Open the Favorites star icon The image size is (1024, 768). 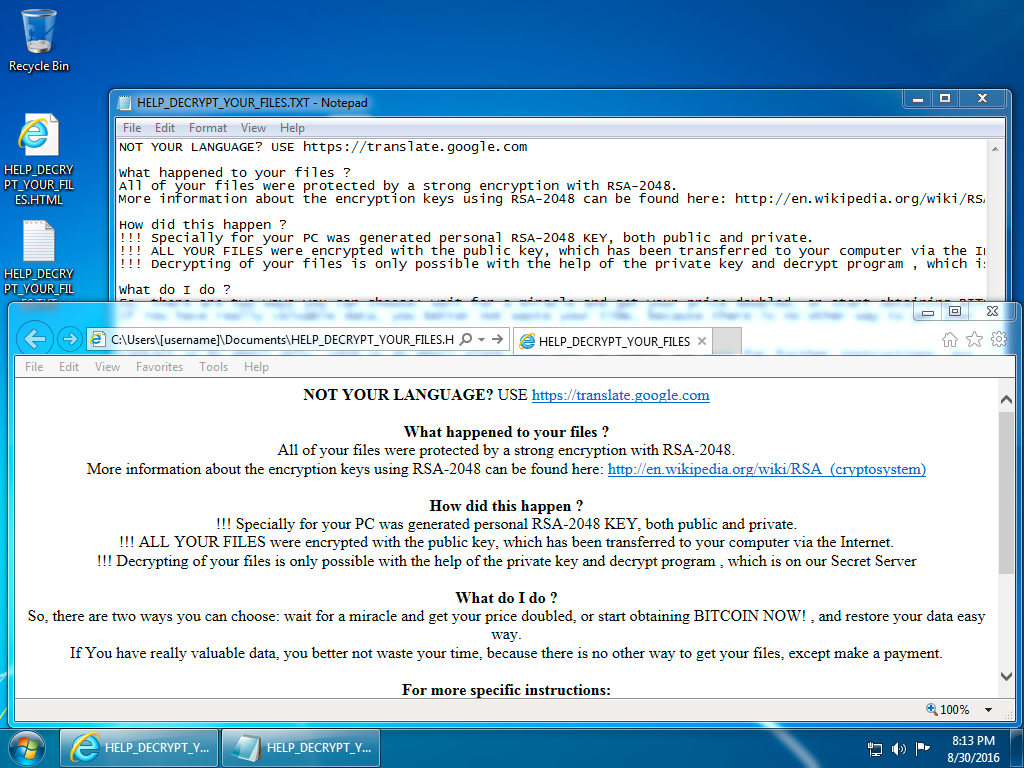tap(974, 340)
